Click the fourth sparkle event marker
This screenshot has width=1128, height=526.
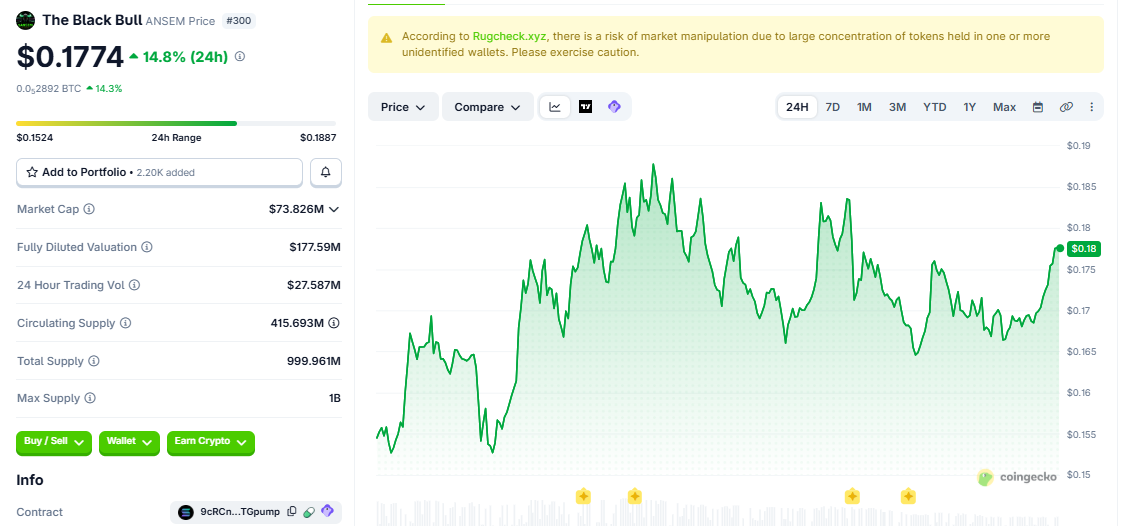(908, 496)
